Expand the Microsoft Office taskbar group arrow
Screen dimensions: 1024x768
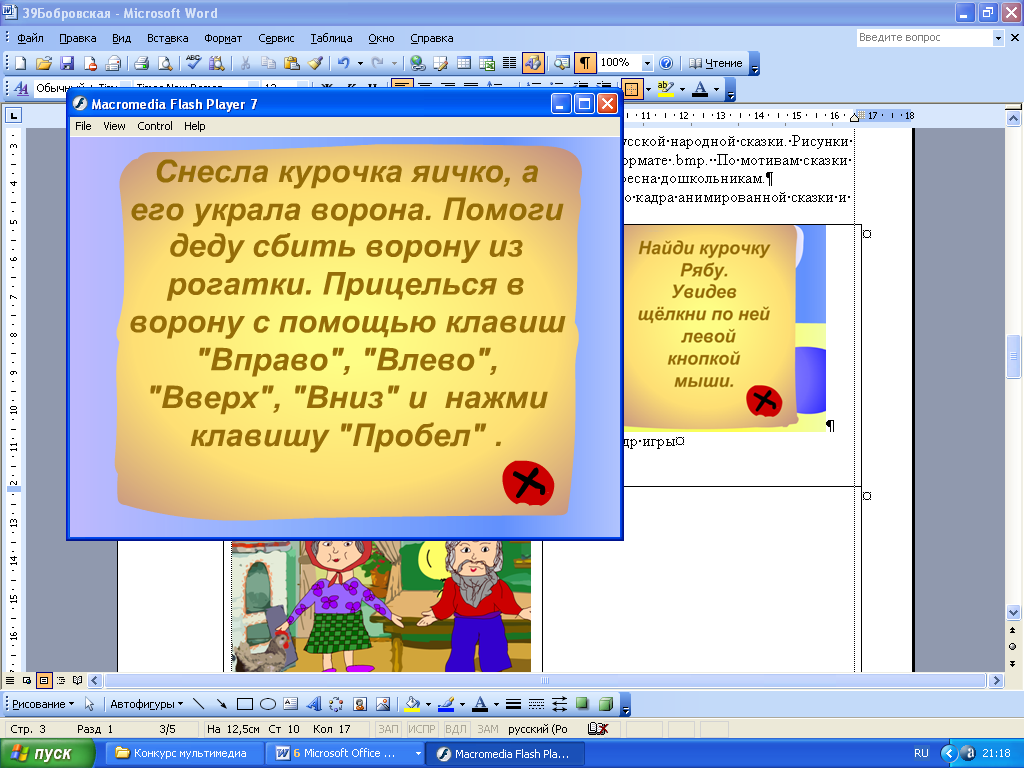(x=418, y=754)
